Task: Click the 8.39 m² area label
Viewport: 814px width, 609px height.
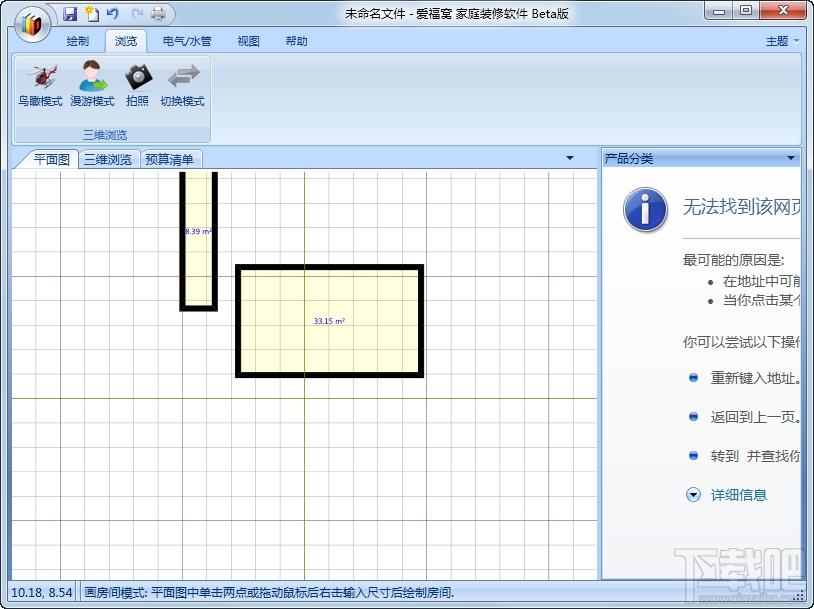Action: [198, 231]
